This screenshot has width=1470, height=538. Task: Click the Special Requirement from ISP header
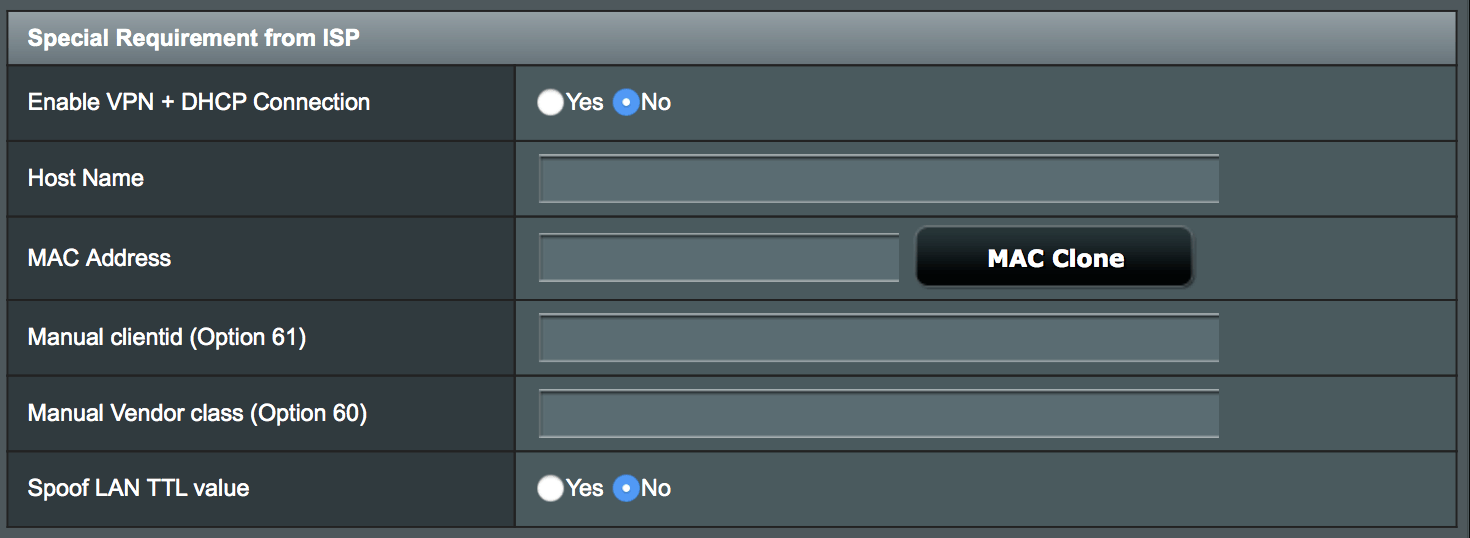[x=194, y=39]
